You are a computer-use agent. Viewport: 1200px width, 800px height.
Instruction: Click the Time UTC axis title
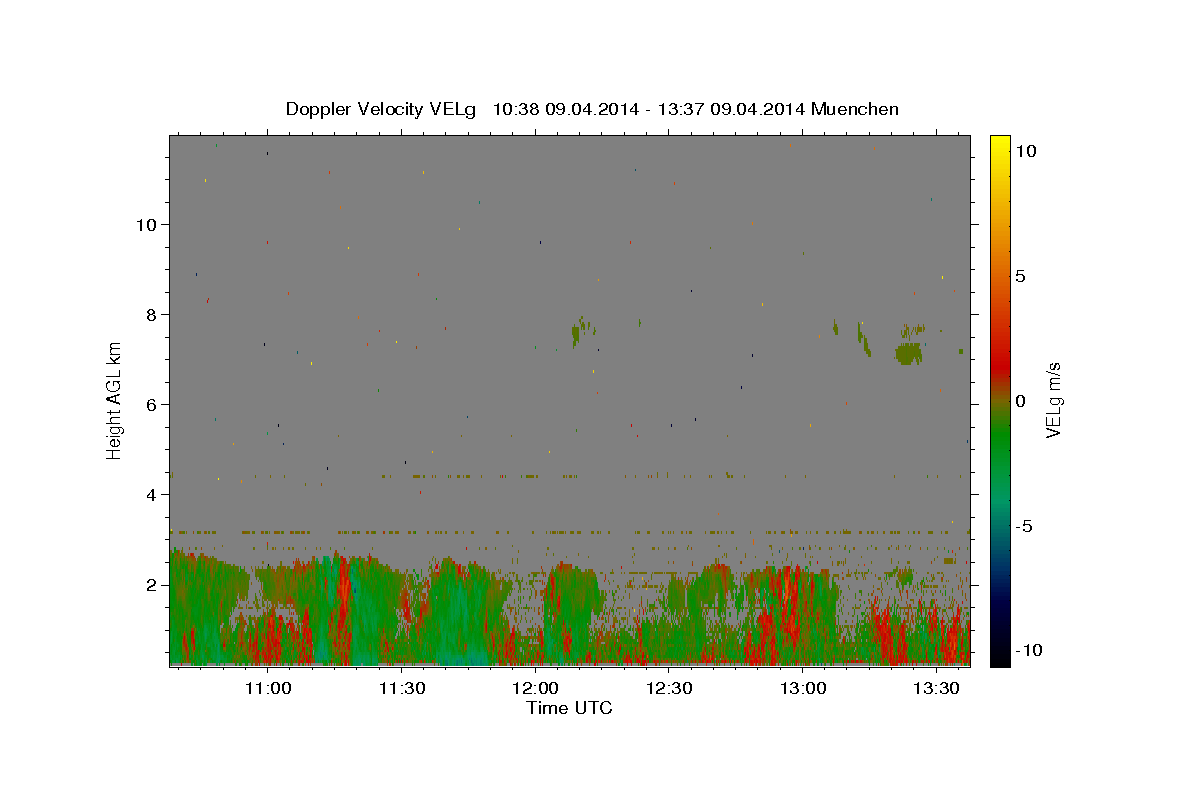[569, 708]
